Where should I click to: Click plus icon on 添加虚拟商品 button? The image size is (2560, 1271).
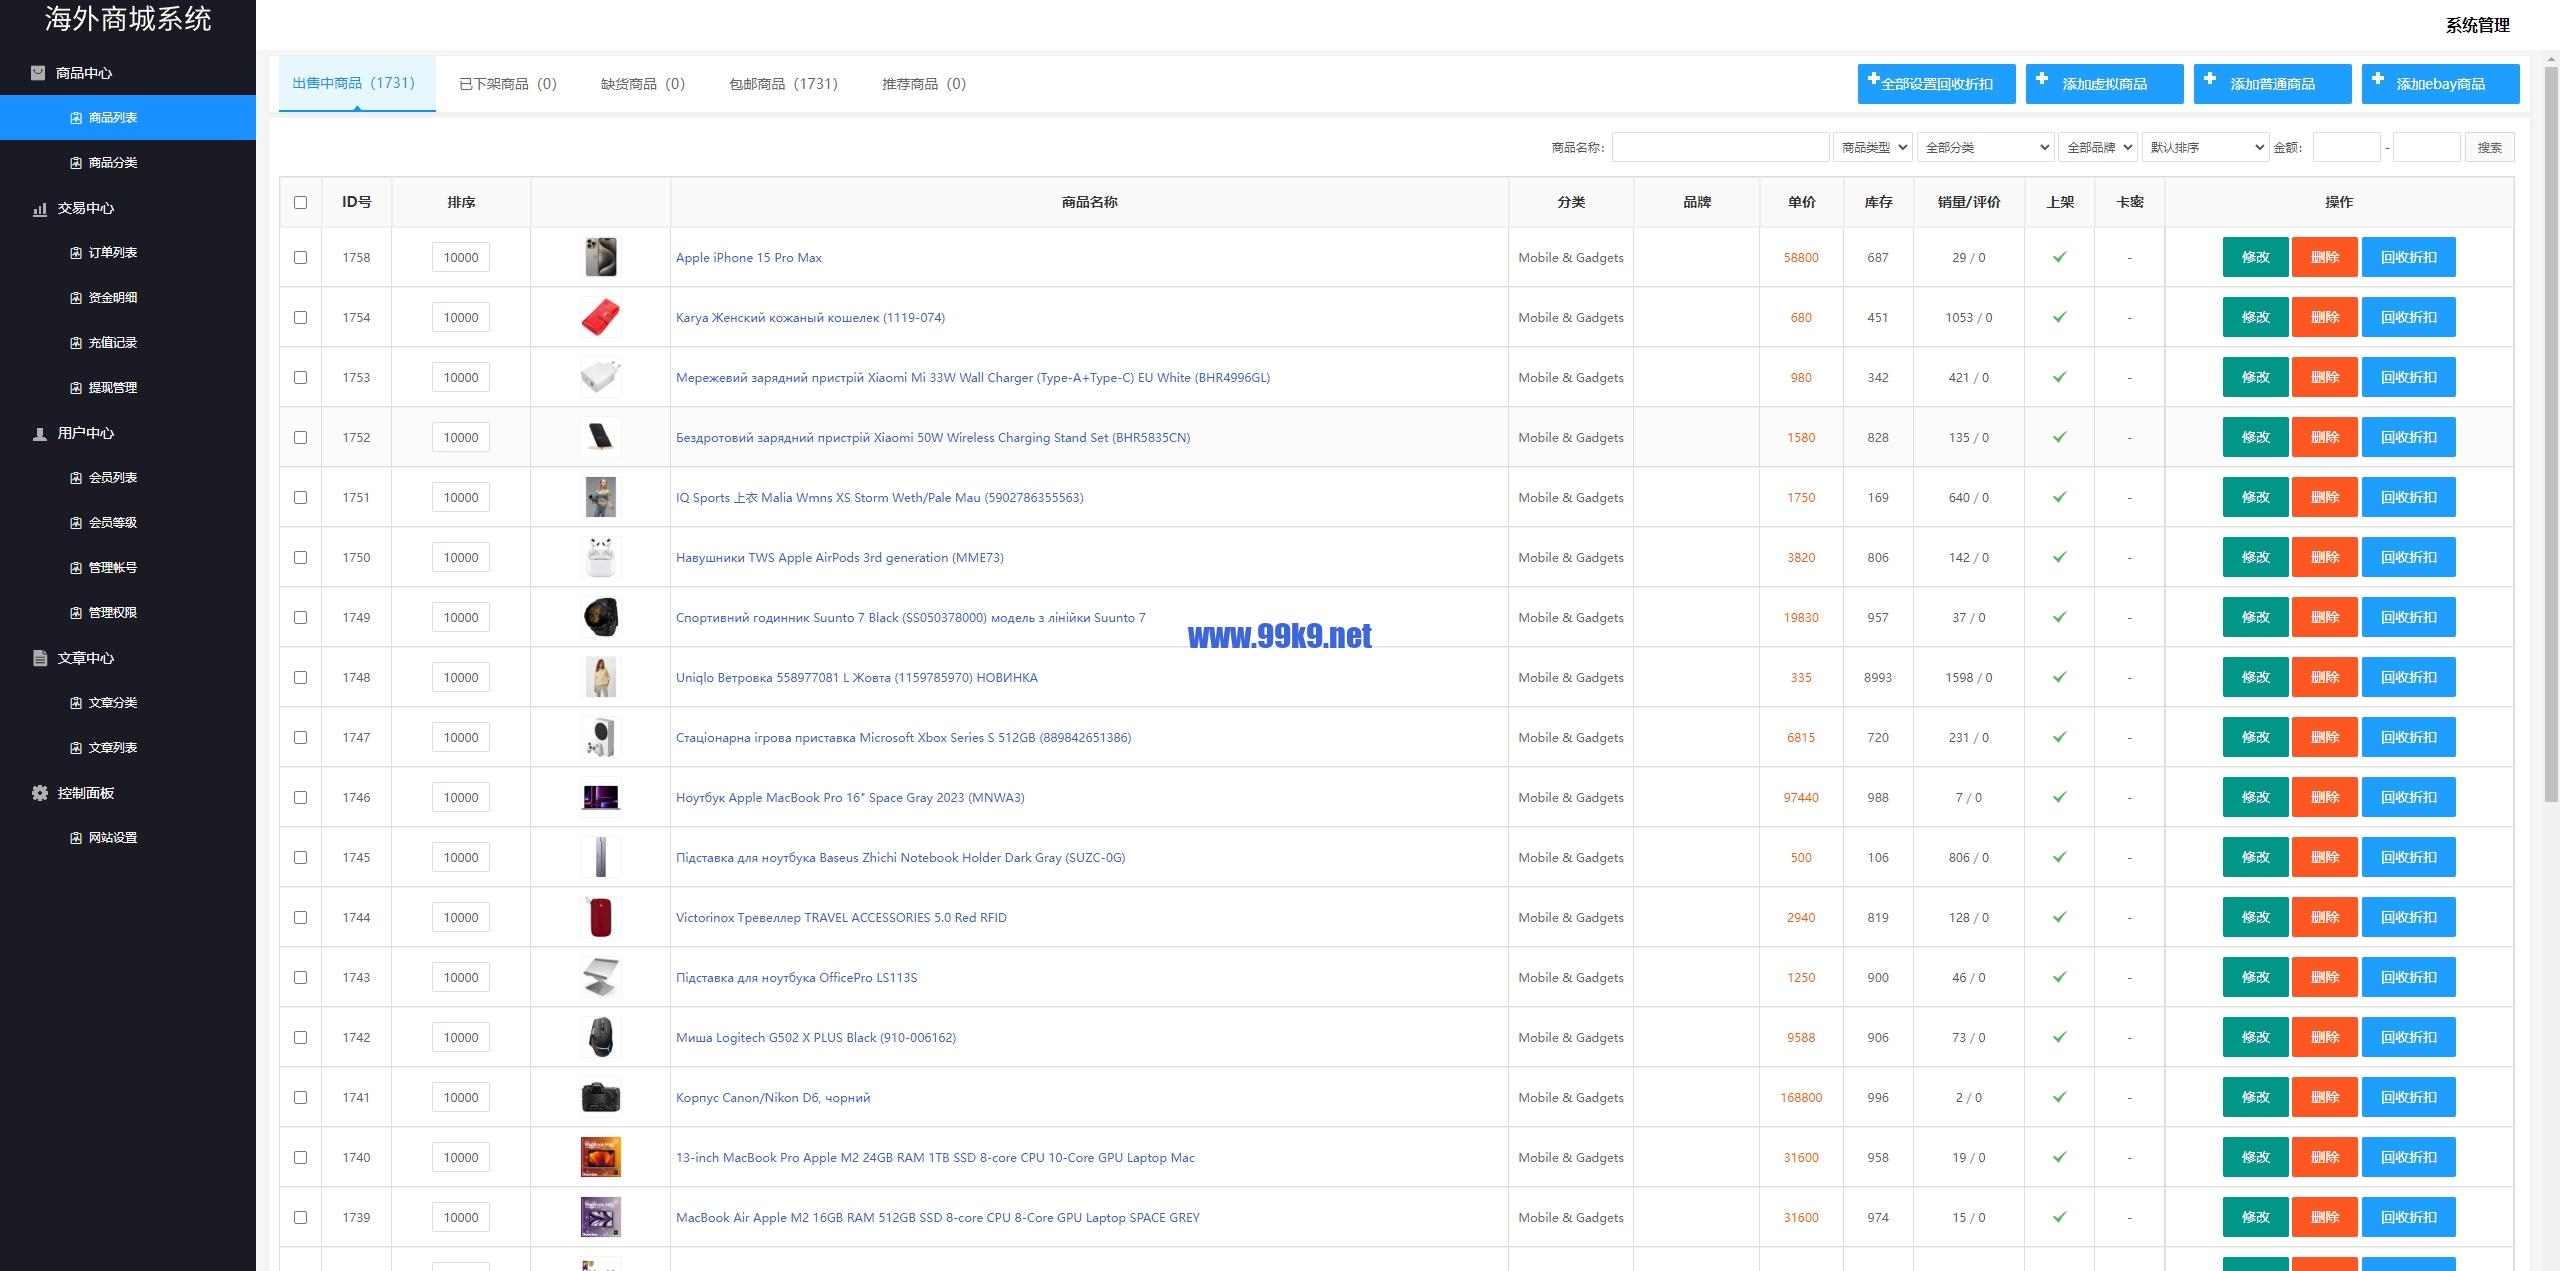click(2042, 79)
